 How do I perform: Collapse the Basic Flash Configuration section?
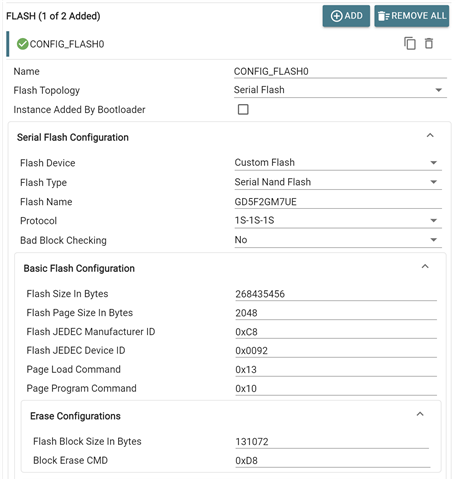point(425,266)
